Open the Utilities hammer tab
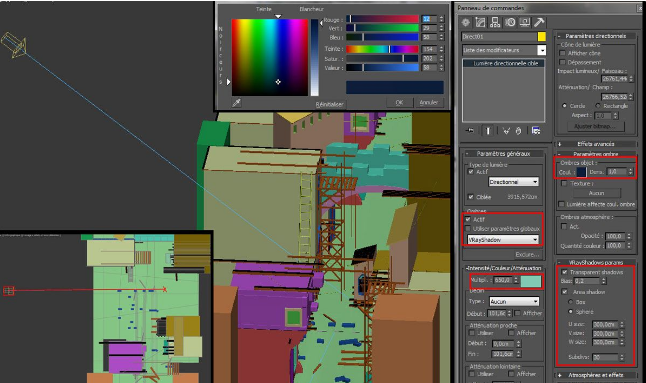The height and width of the screenshot is (383, 646). tap(539, 23)
